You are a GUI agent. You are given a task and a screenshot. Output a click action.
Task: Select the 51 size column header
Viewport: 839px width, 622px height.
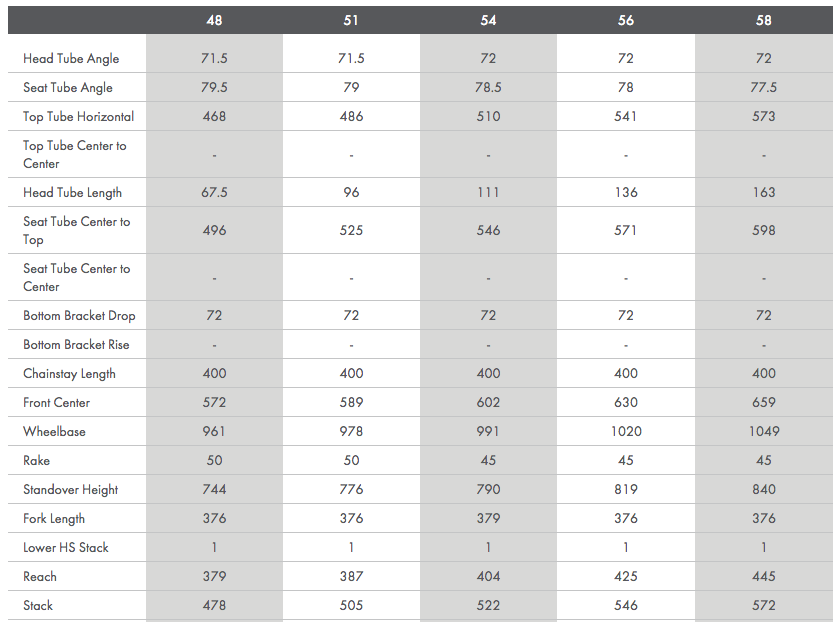(x=351, y=20)
